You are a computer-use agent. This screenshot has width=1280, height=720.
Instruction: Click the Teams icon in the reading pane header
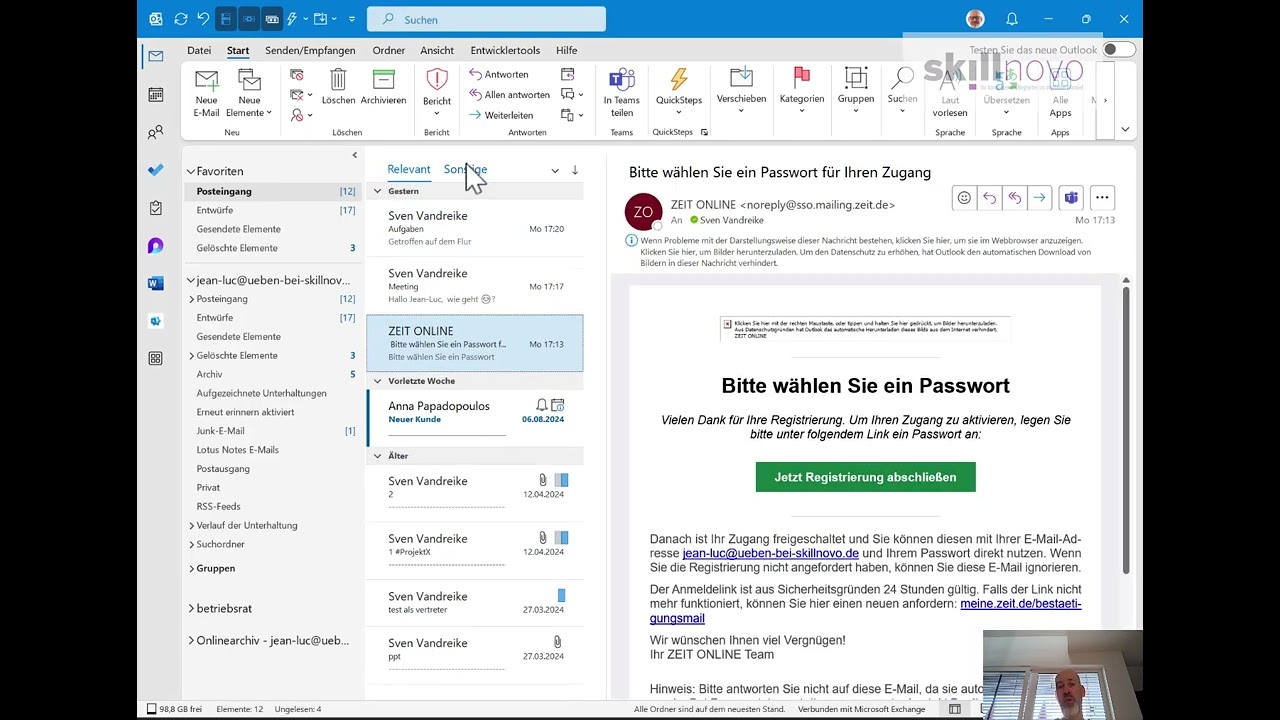pyautogui.click(x=1071, y=198)
